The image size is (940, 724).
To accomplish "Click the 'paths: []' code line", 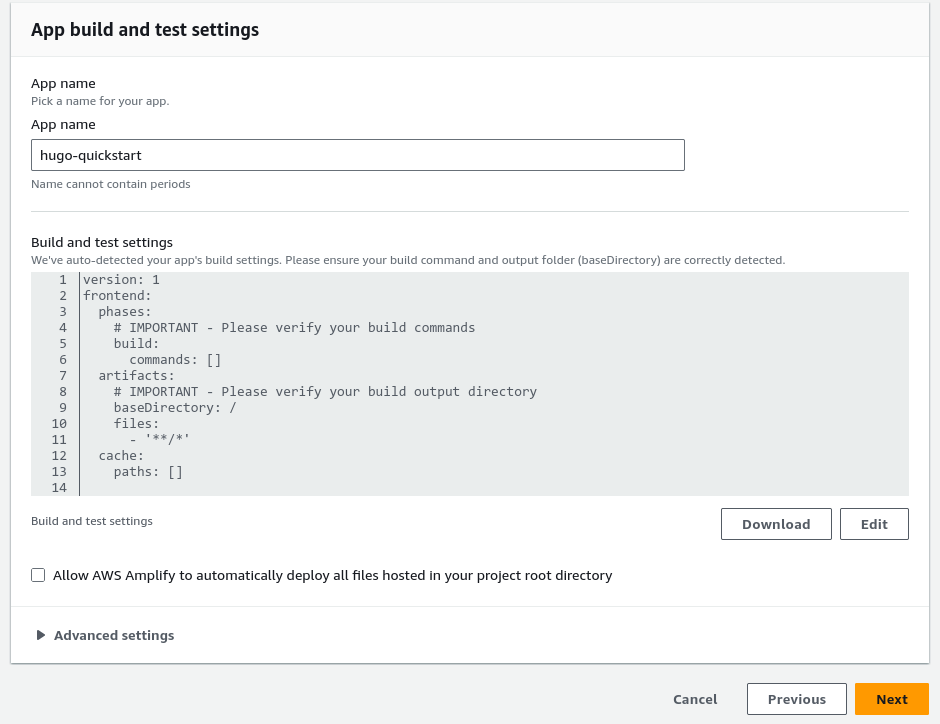I will pos(148,472).
